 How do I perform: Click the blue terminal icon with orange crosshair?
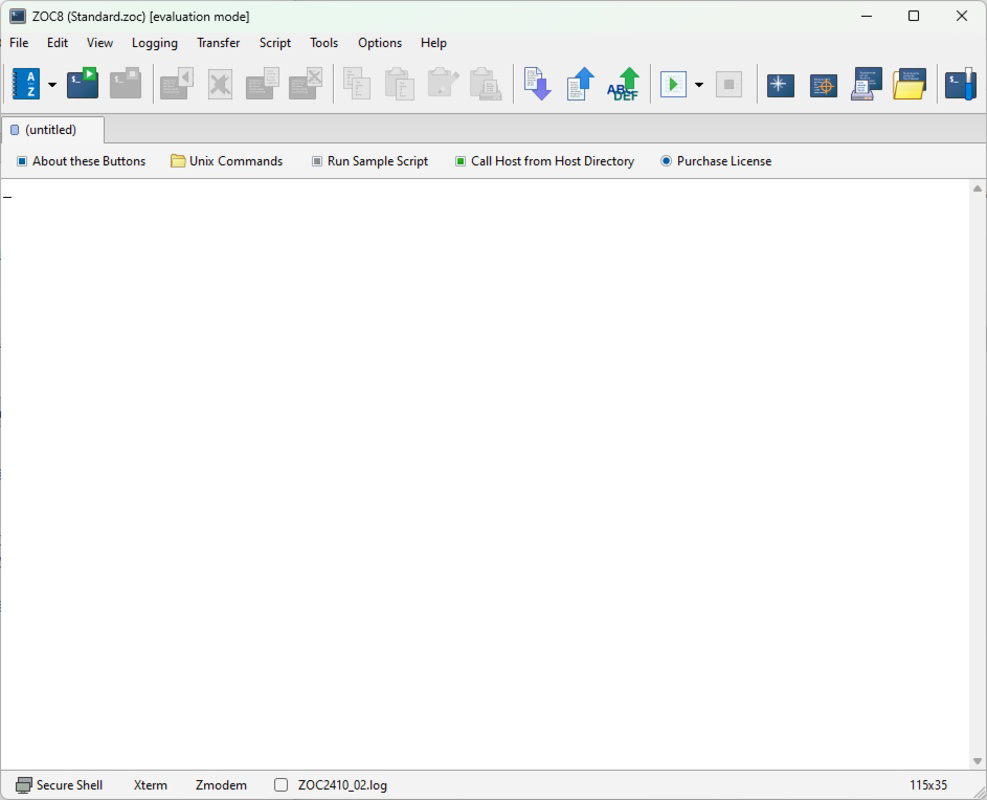coord(823,85)
